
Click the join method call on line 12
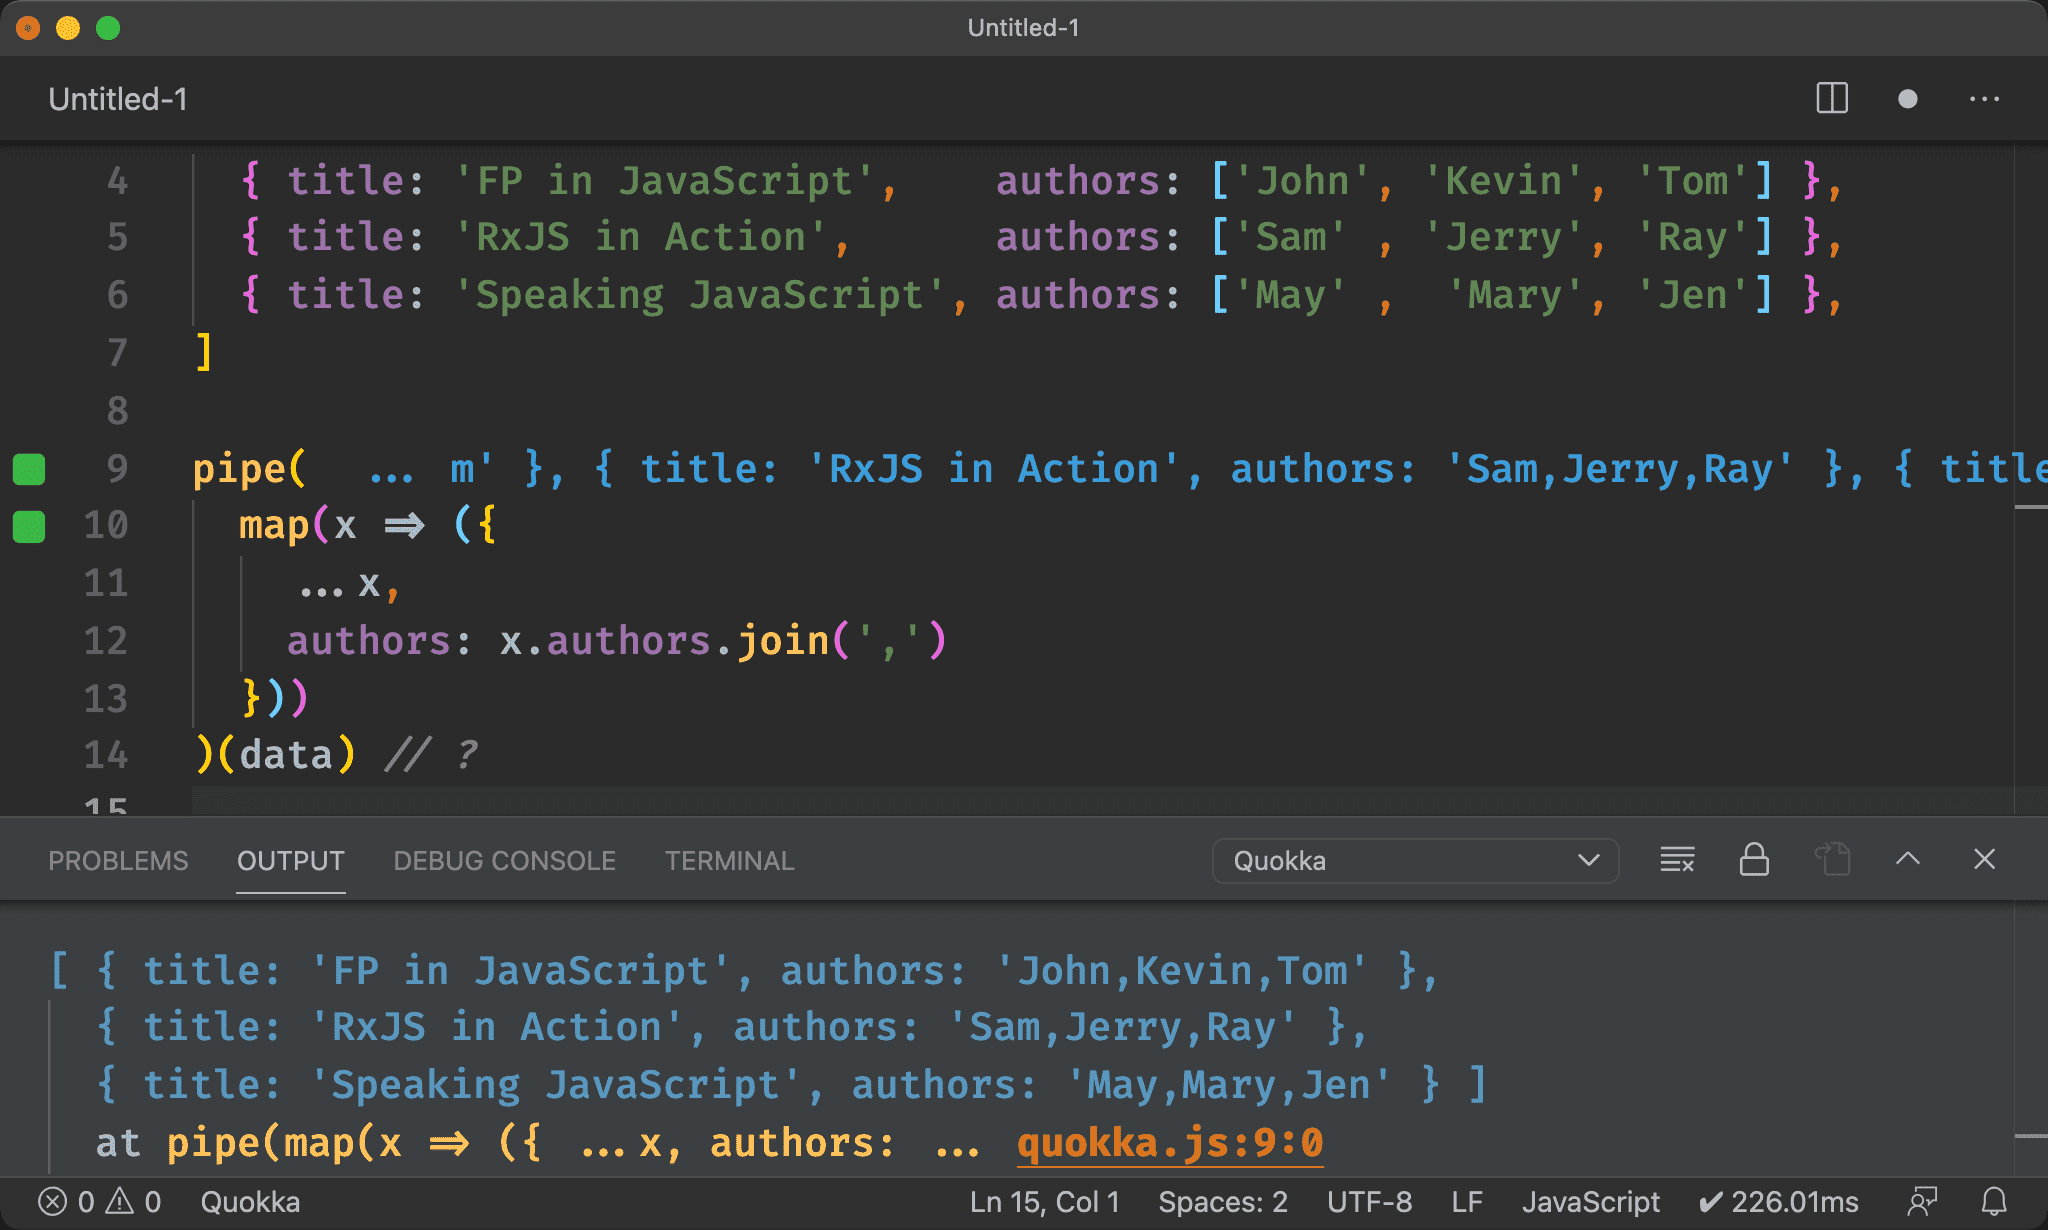coord(783,640)
